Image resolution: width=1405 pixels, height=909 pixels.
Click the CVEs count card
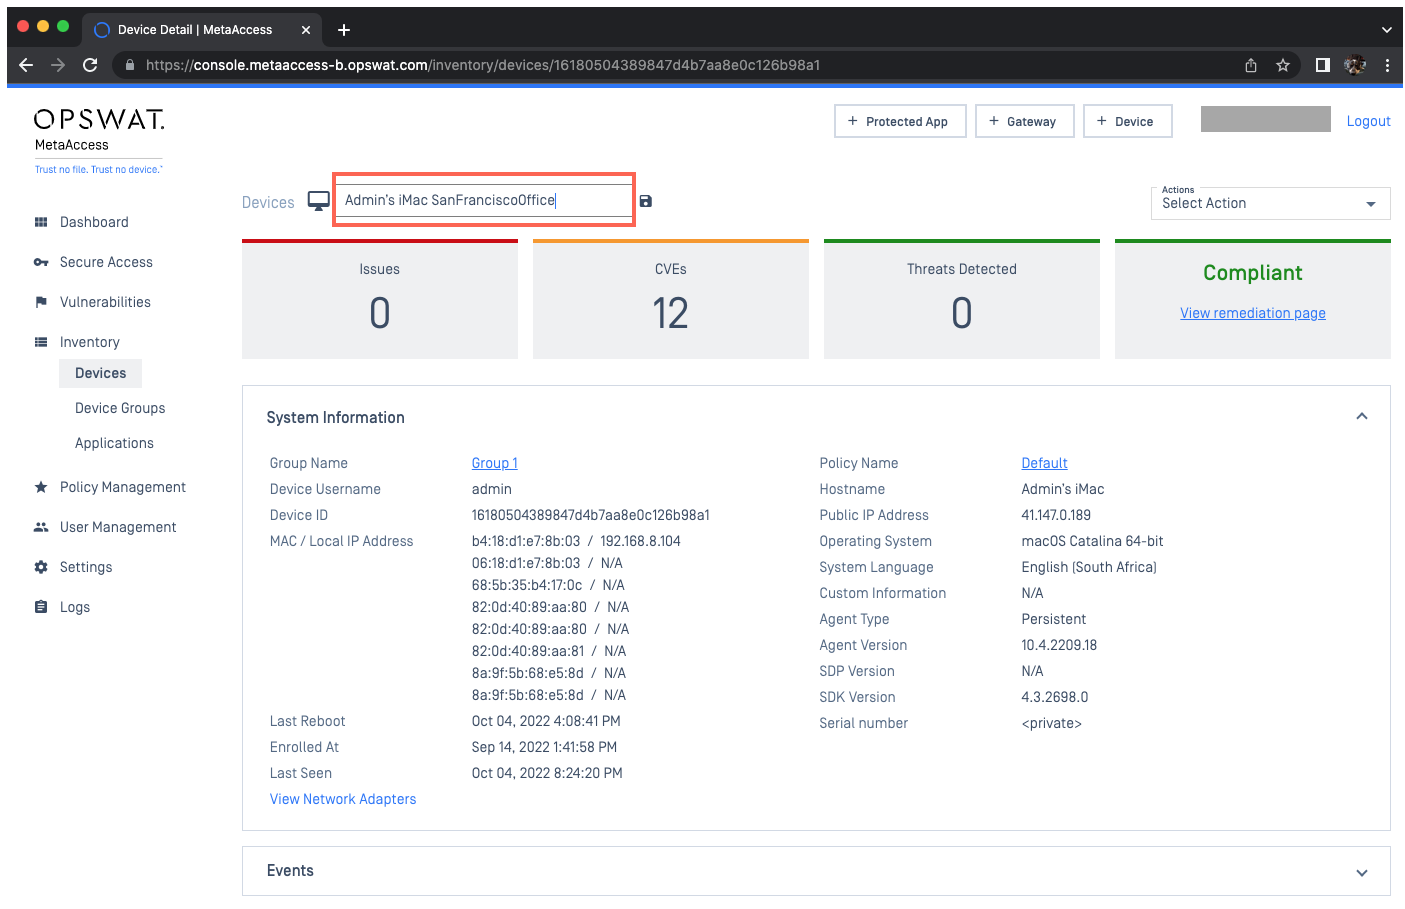[671, 299]
